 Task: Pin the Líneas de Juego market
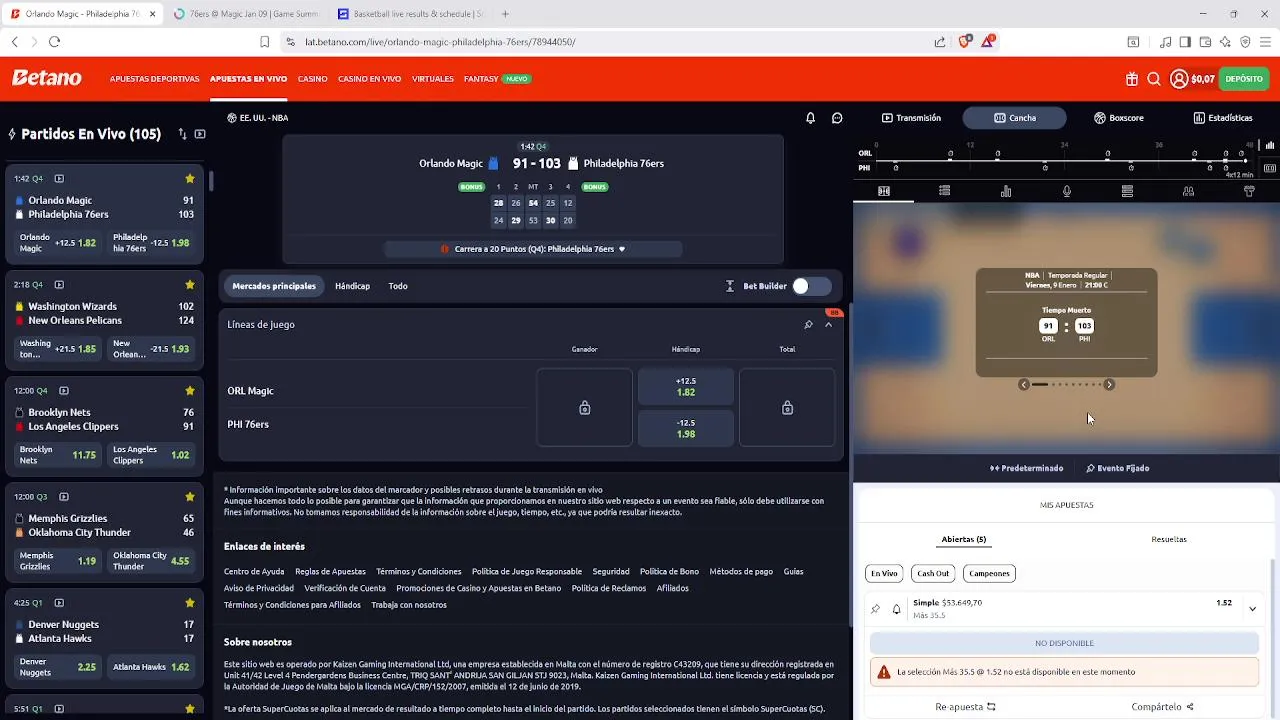(808, 325)
